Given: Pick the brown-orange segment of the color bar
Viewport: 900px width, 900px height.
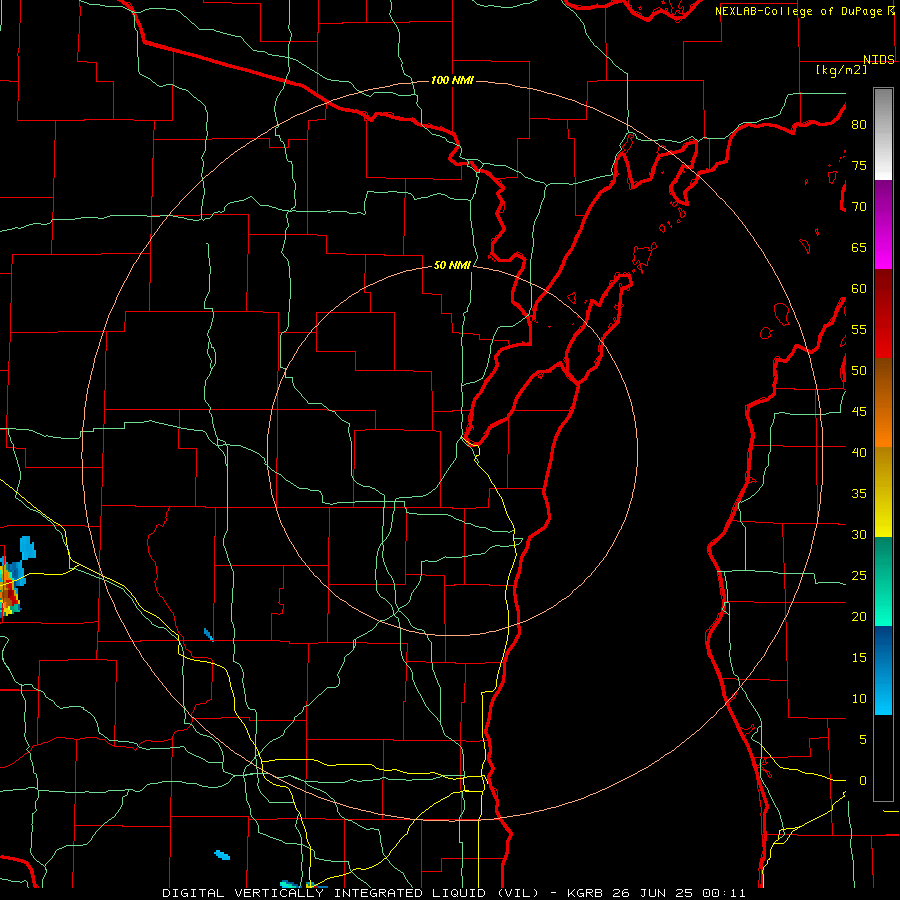Looking at the screenshot, I should tap(883, 402).
